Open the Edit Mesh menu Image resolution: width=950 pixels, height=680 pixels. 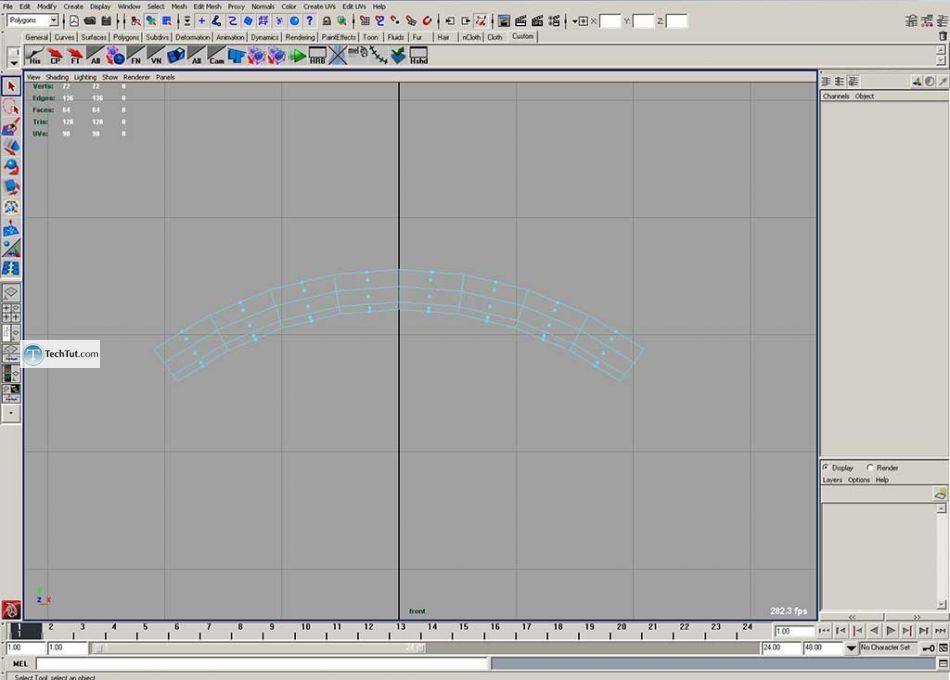(207, 6)
